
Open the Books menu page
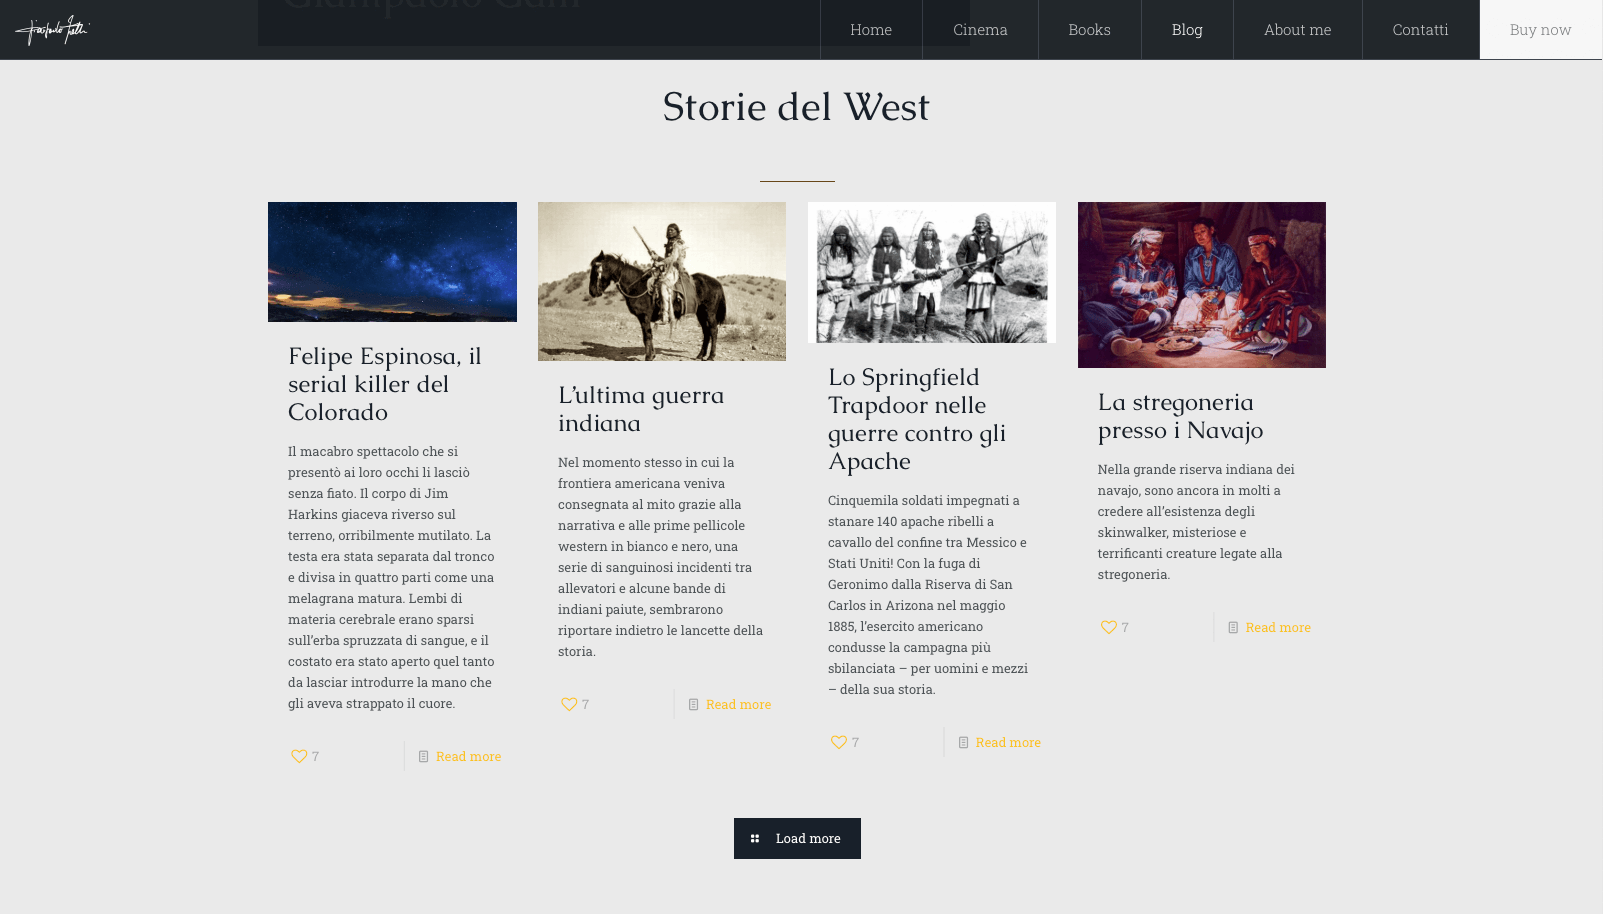(1089, 30)
